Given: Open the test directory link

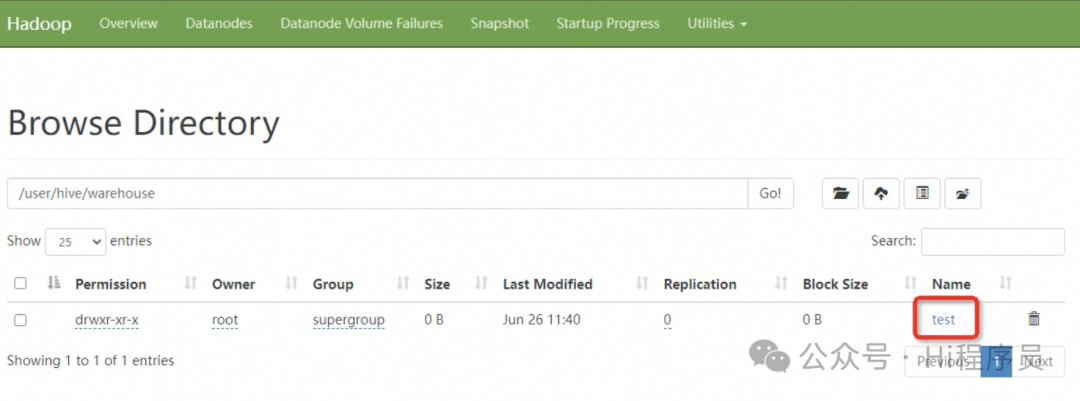Looking at the screenshot, I should pos(944,320).
